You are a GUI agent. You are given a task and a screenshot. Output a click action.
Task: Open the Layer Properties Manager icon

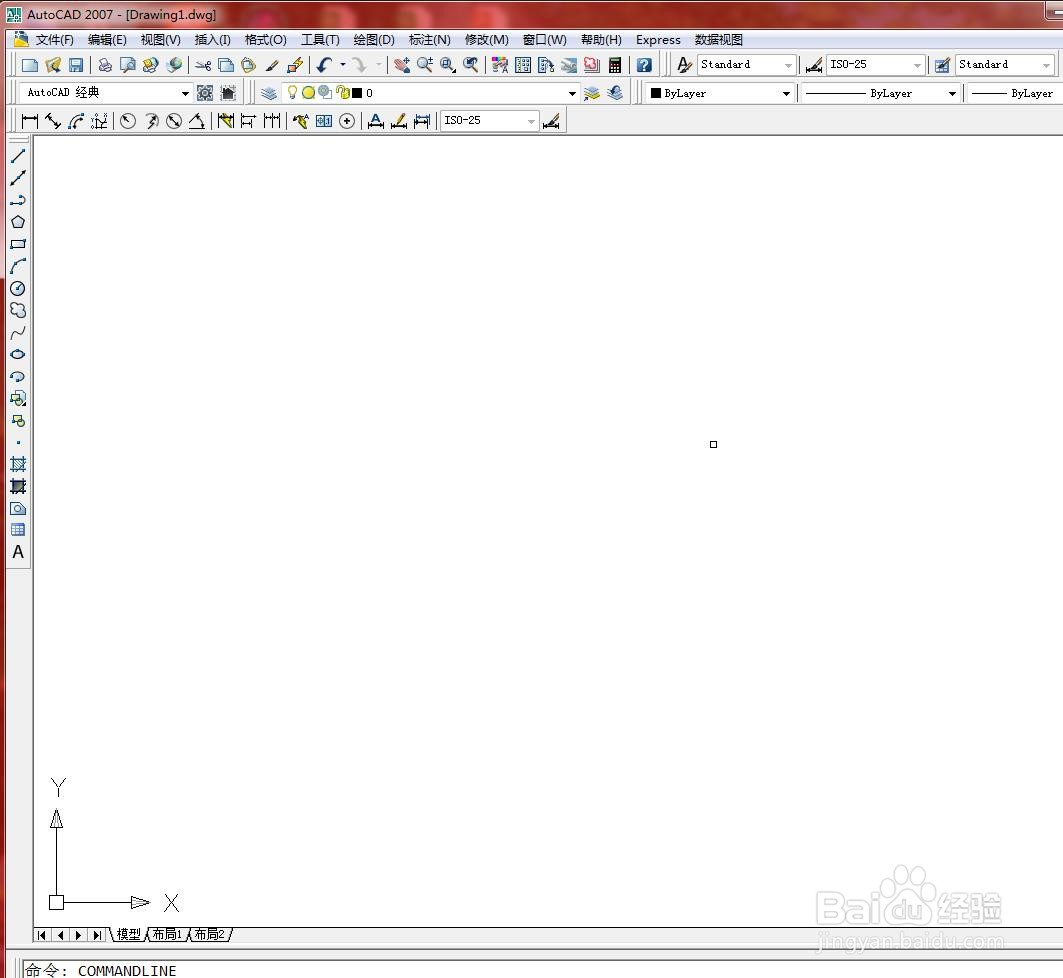pyautogui.click(x=268, y=93)
